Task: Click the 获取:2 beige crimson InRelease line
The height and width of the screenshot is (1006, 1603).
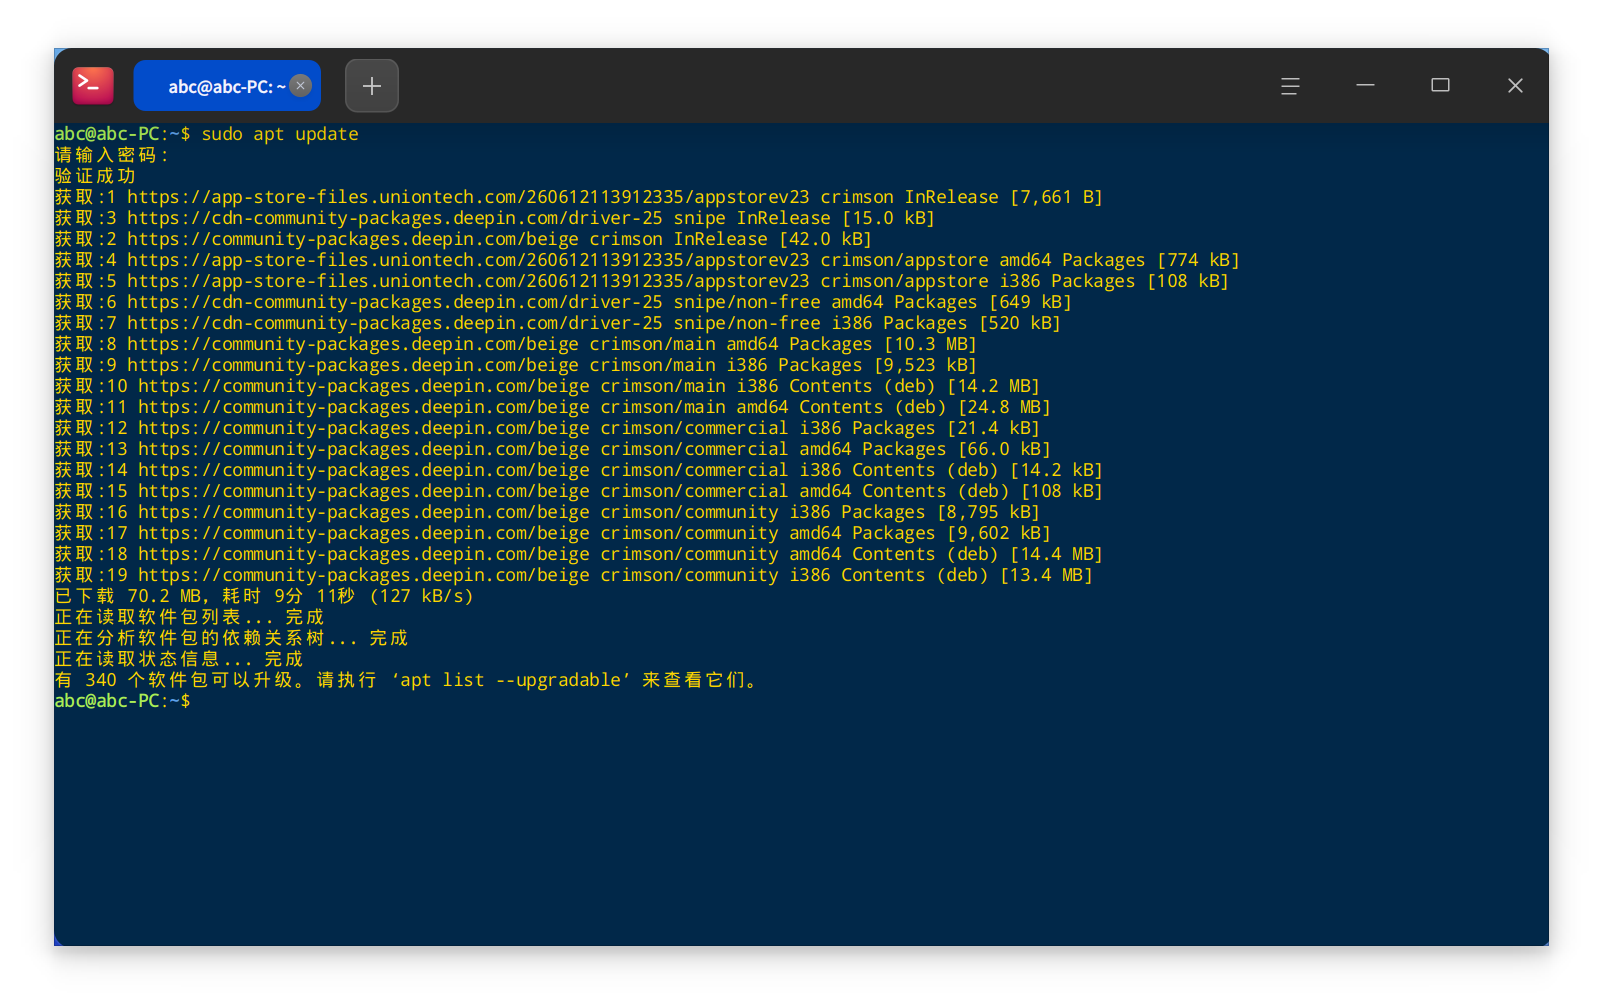Action: click(463, 239)
